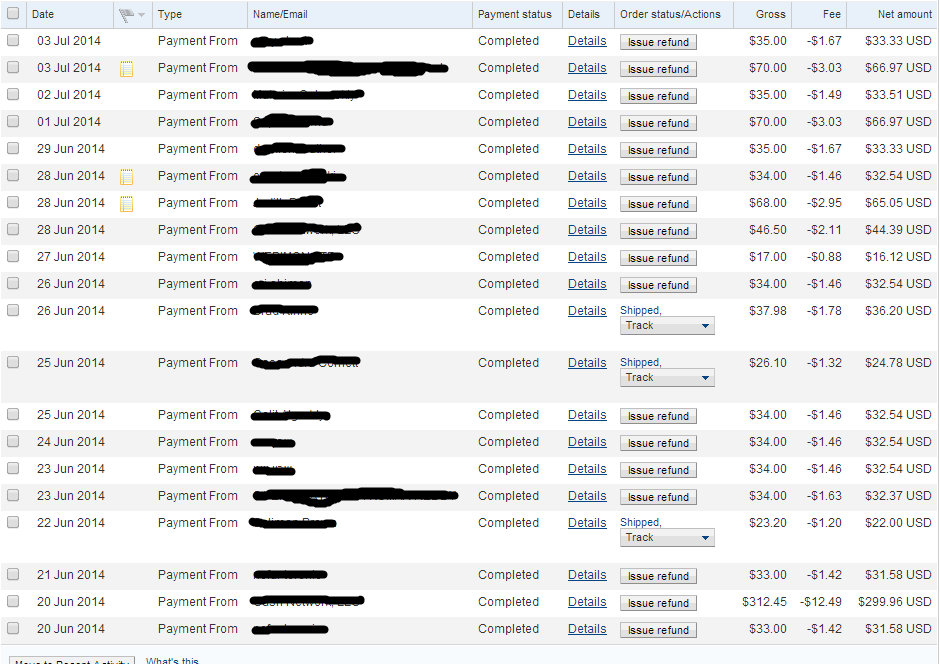Open the note icon on the 28 Jun $34.00 payment
This screenshot has width=940, height=664.
pos(126,177)
